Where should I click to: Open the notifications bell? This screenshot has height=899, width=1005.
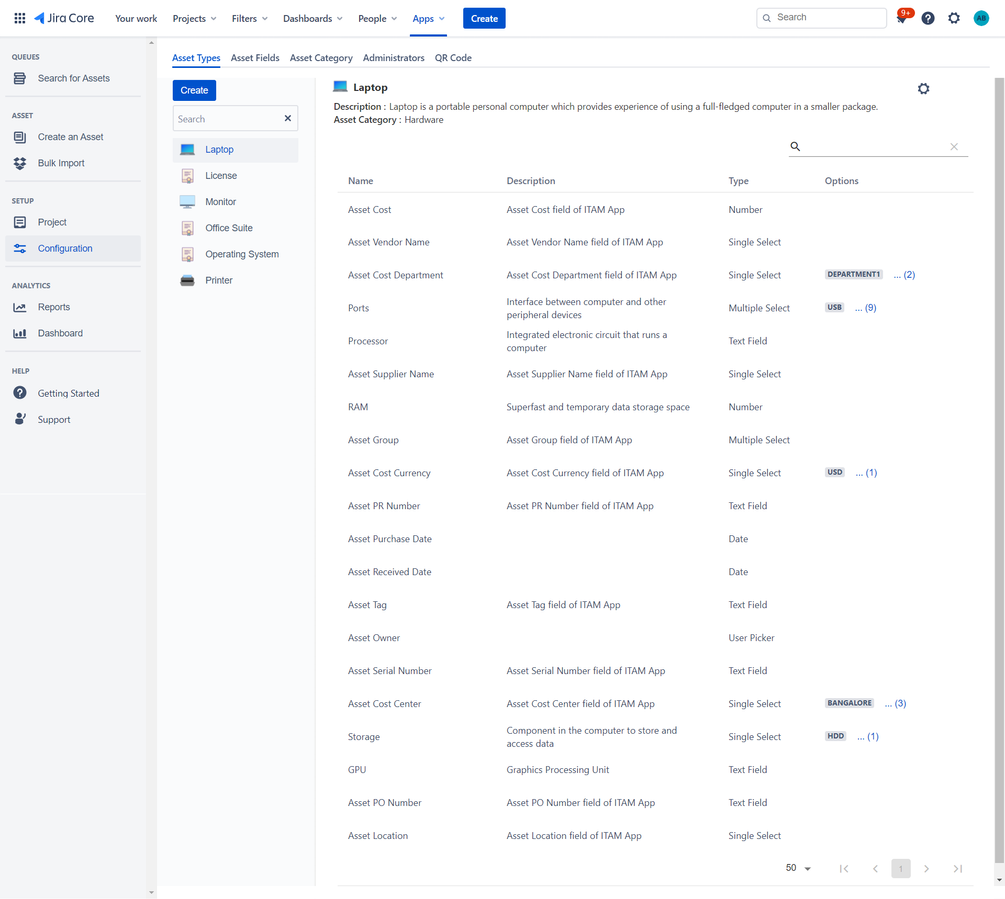tap(902, 18)
